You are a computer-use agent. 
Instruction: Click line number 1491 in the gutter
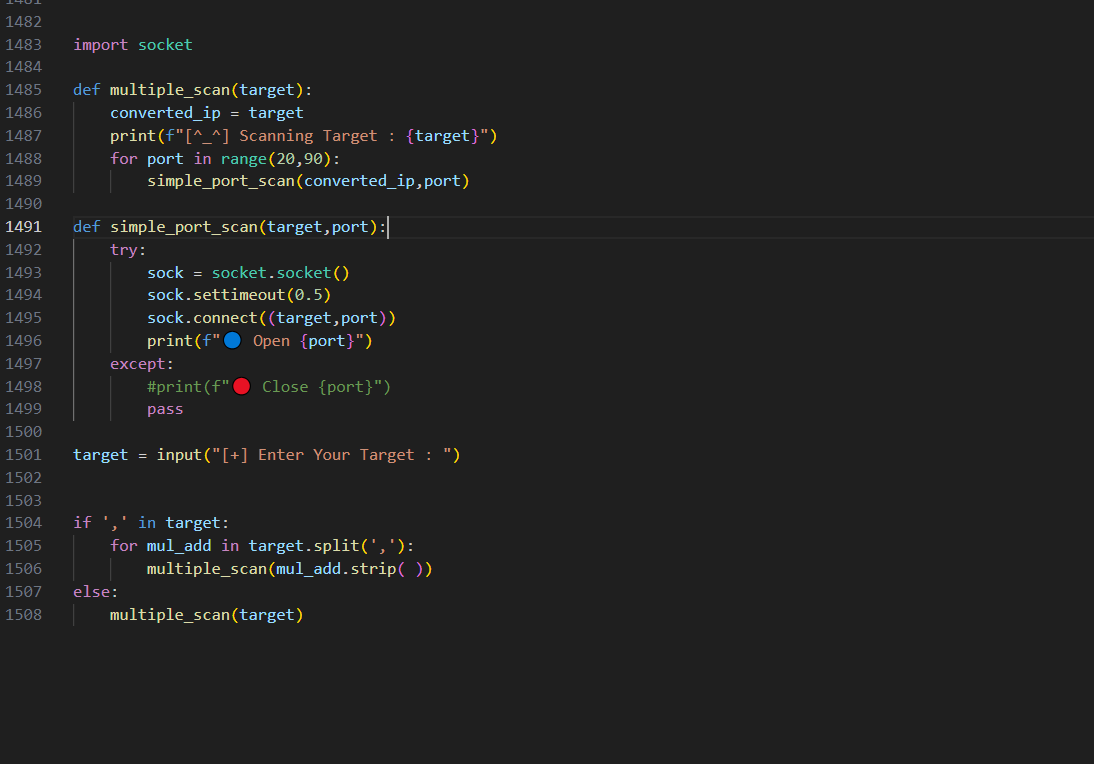(24, 227)
